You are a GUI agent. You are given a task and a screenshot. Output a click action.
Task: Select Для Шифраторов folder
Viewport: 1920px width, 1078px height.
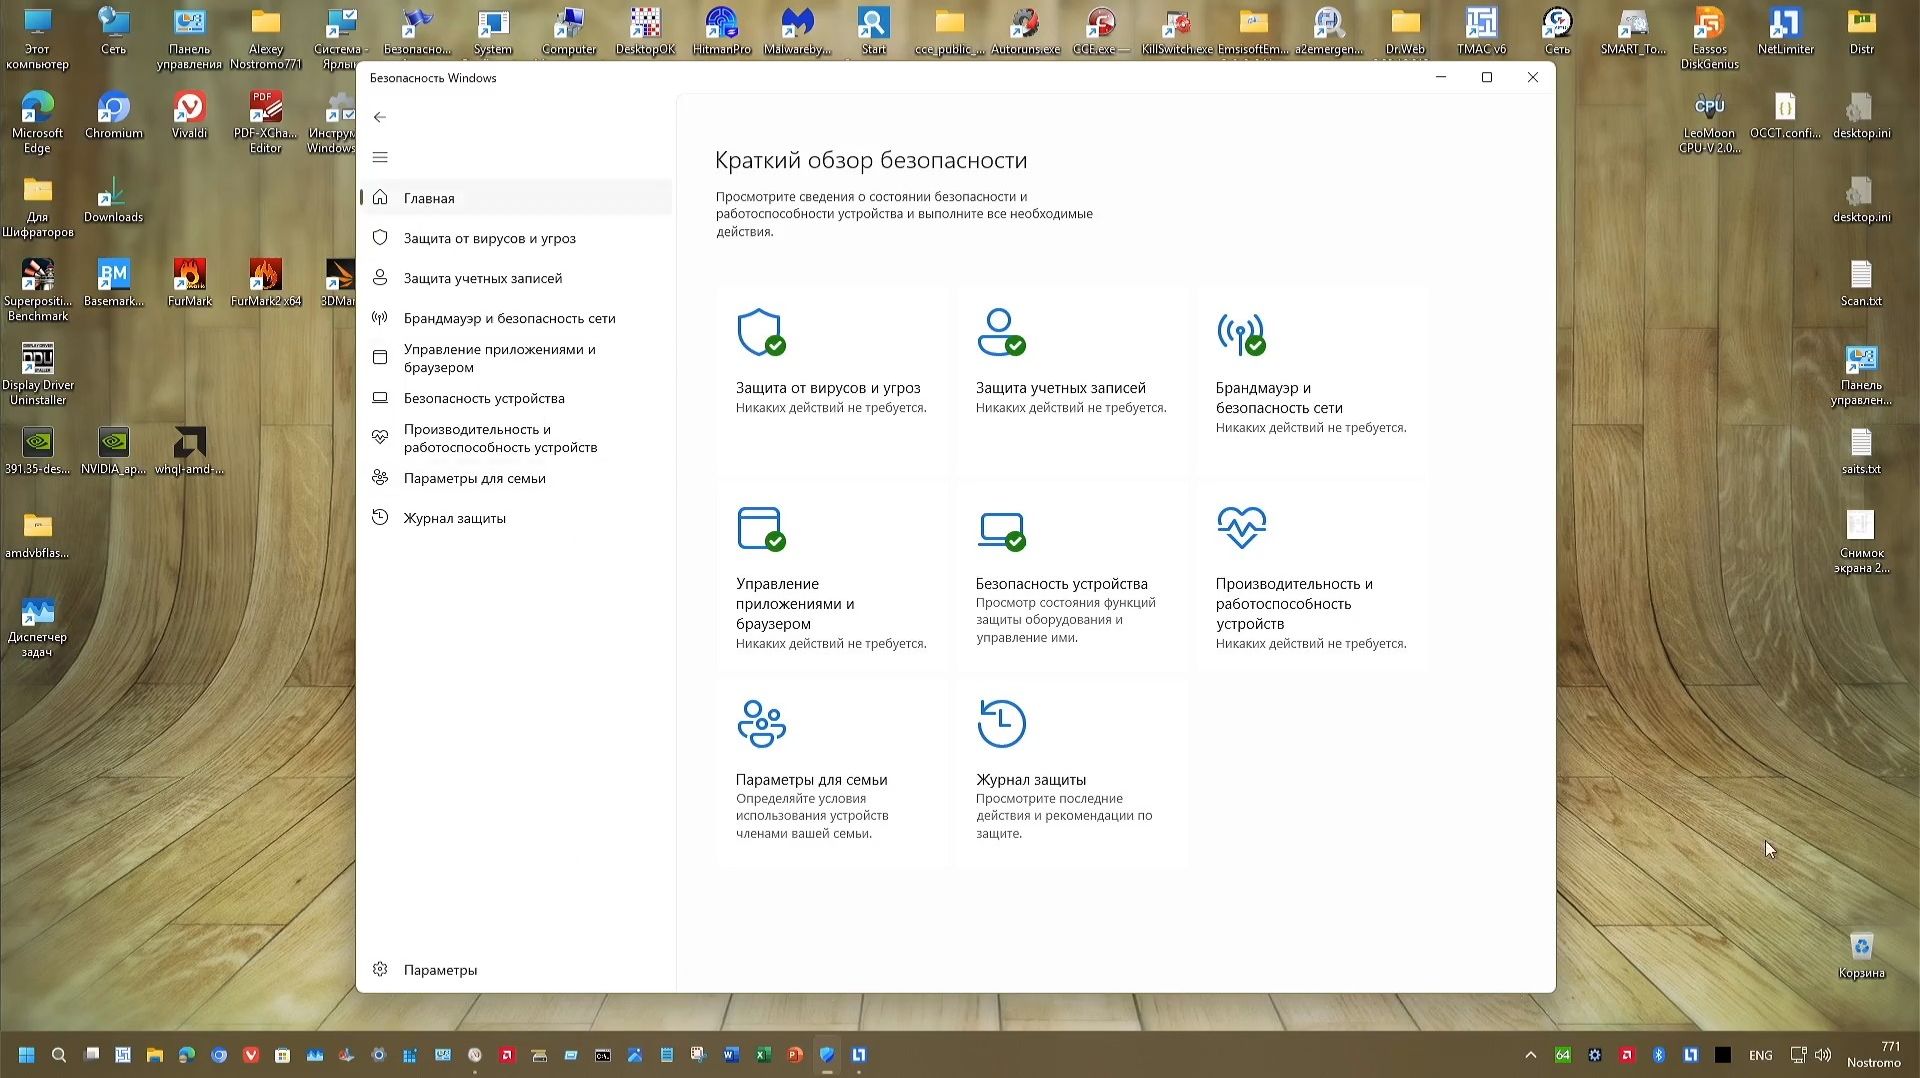(37, 206)
